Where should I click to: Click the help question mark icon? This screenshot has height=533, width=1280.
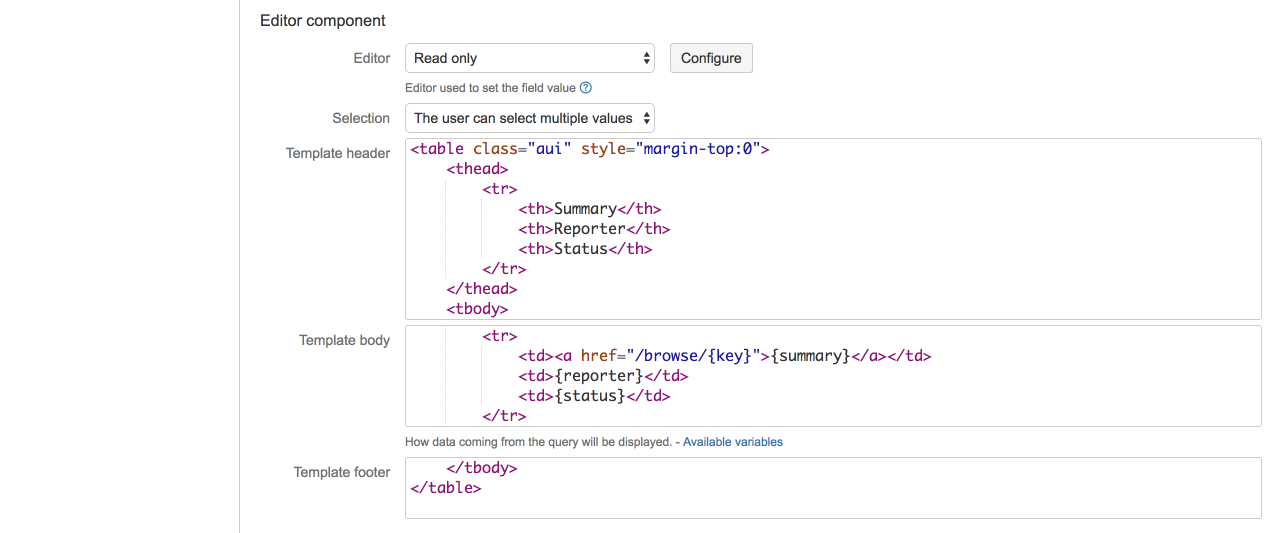586,88
